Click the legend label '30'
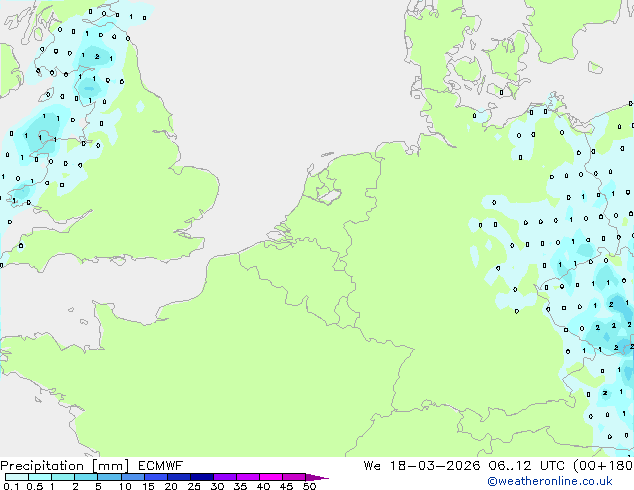 tap(217, 486)
